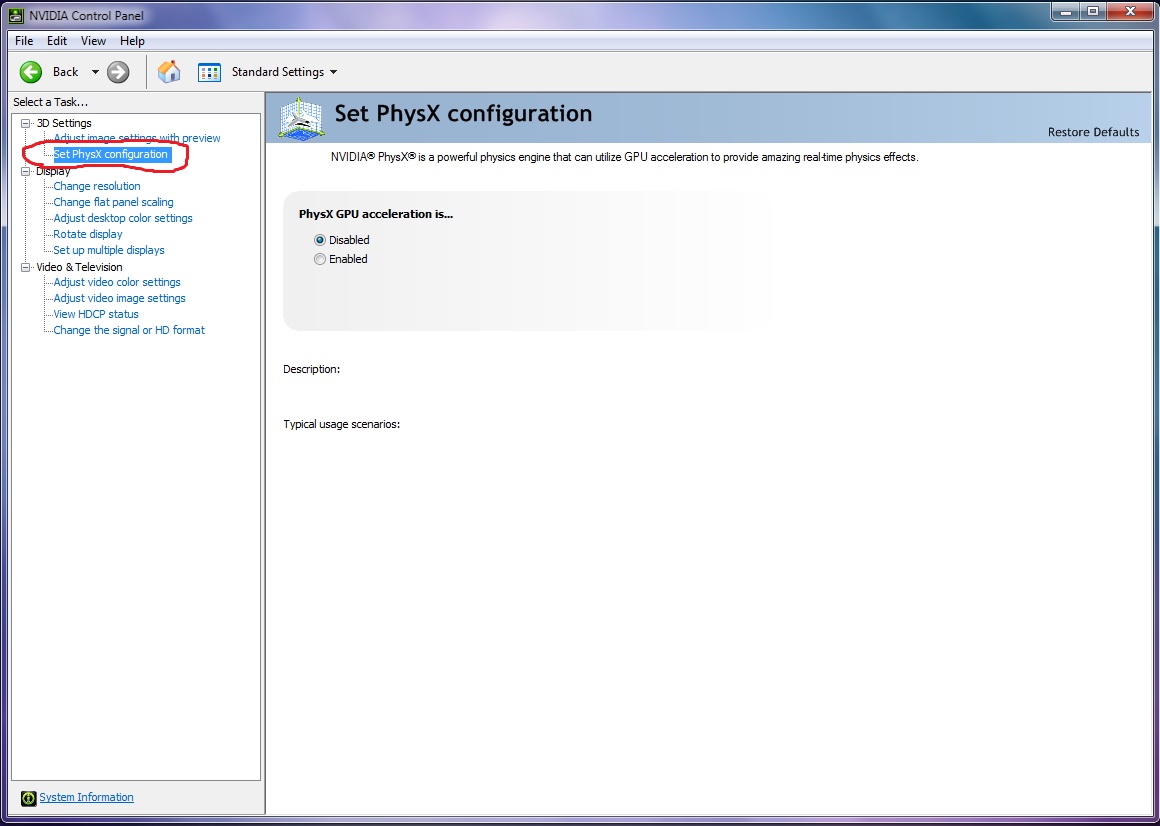The image size is (1160, 826).
Task: Click the Video & Television category label
Action: click(x=79, y=267)
